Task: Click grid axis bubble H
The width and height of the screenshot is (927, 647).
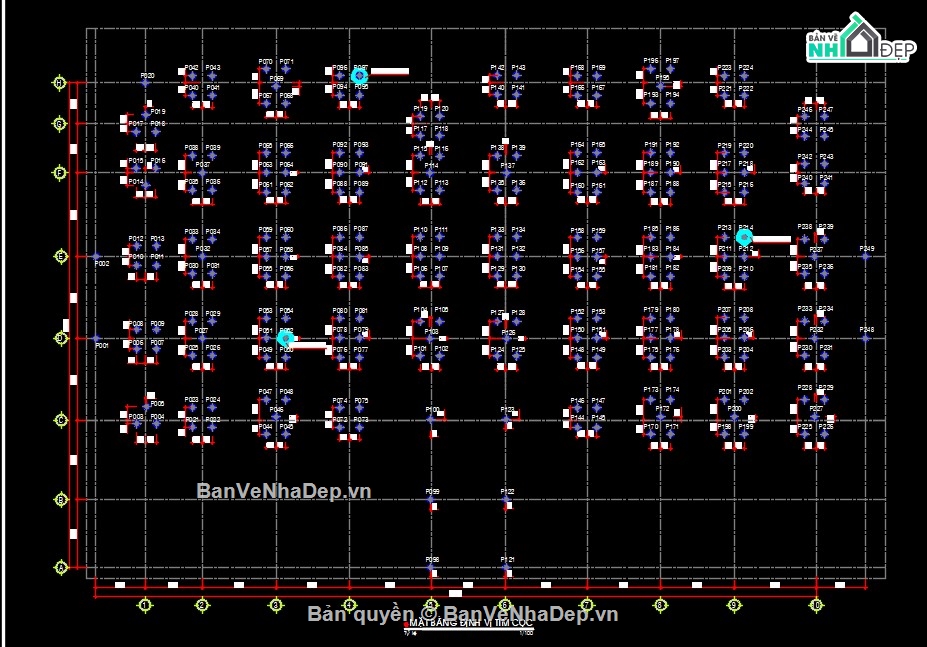Action: [60, 83]
